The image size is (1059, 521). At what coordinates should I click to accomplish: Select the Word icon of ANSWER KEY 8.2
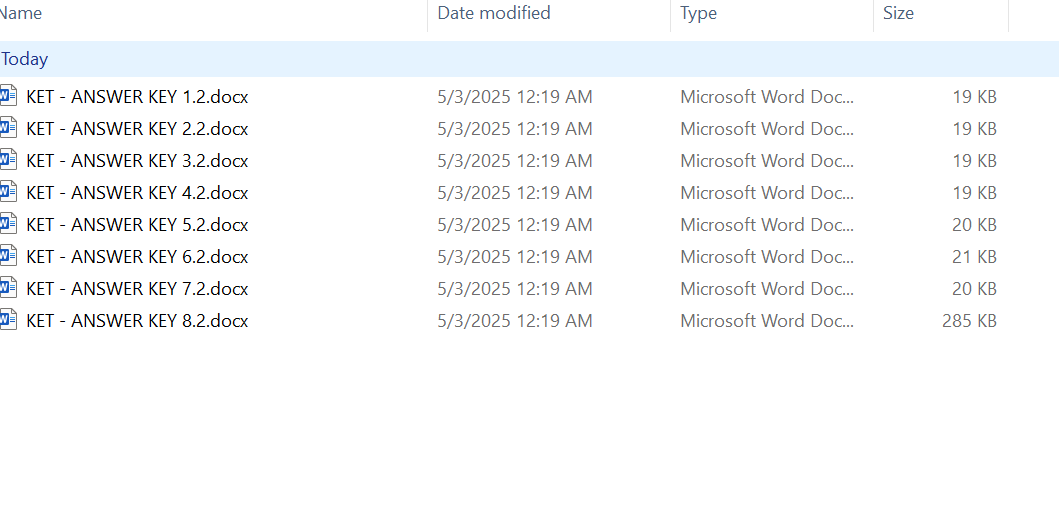(9, 320)
